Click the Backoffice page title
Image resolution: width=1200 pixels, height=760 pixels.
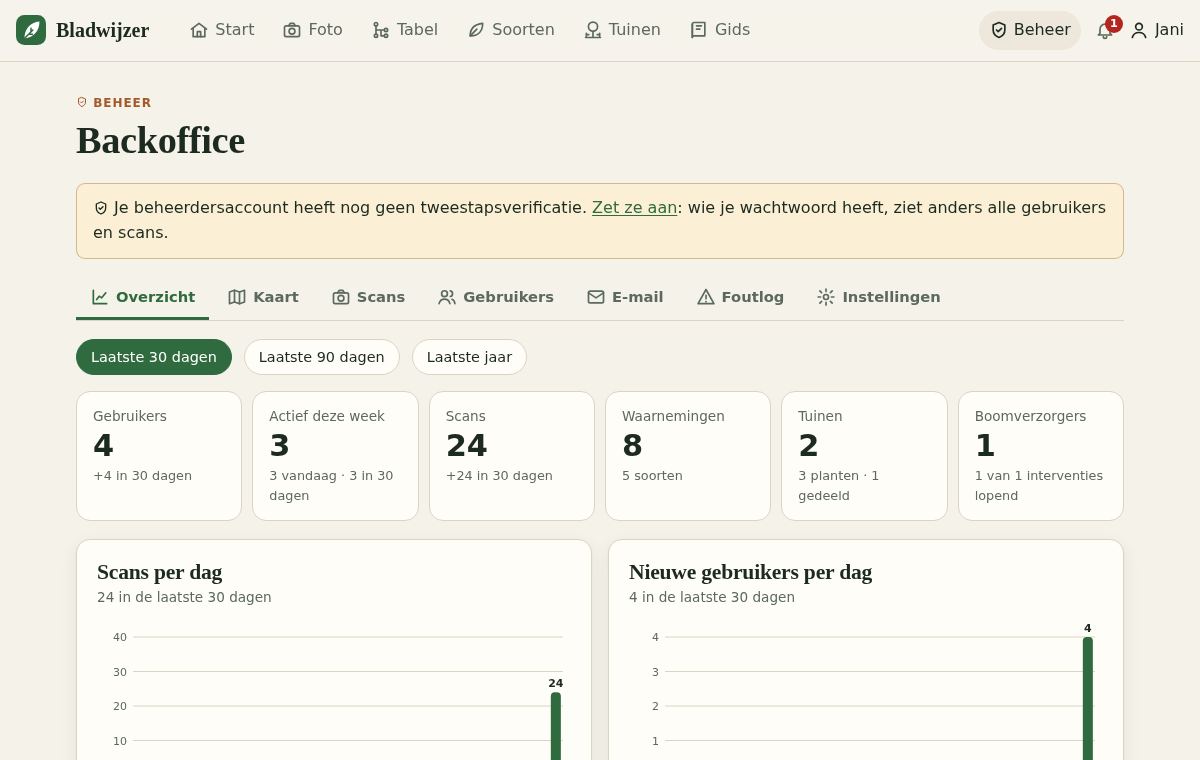coord(160,141)
